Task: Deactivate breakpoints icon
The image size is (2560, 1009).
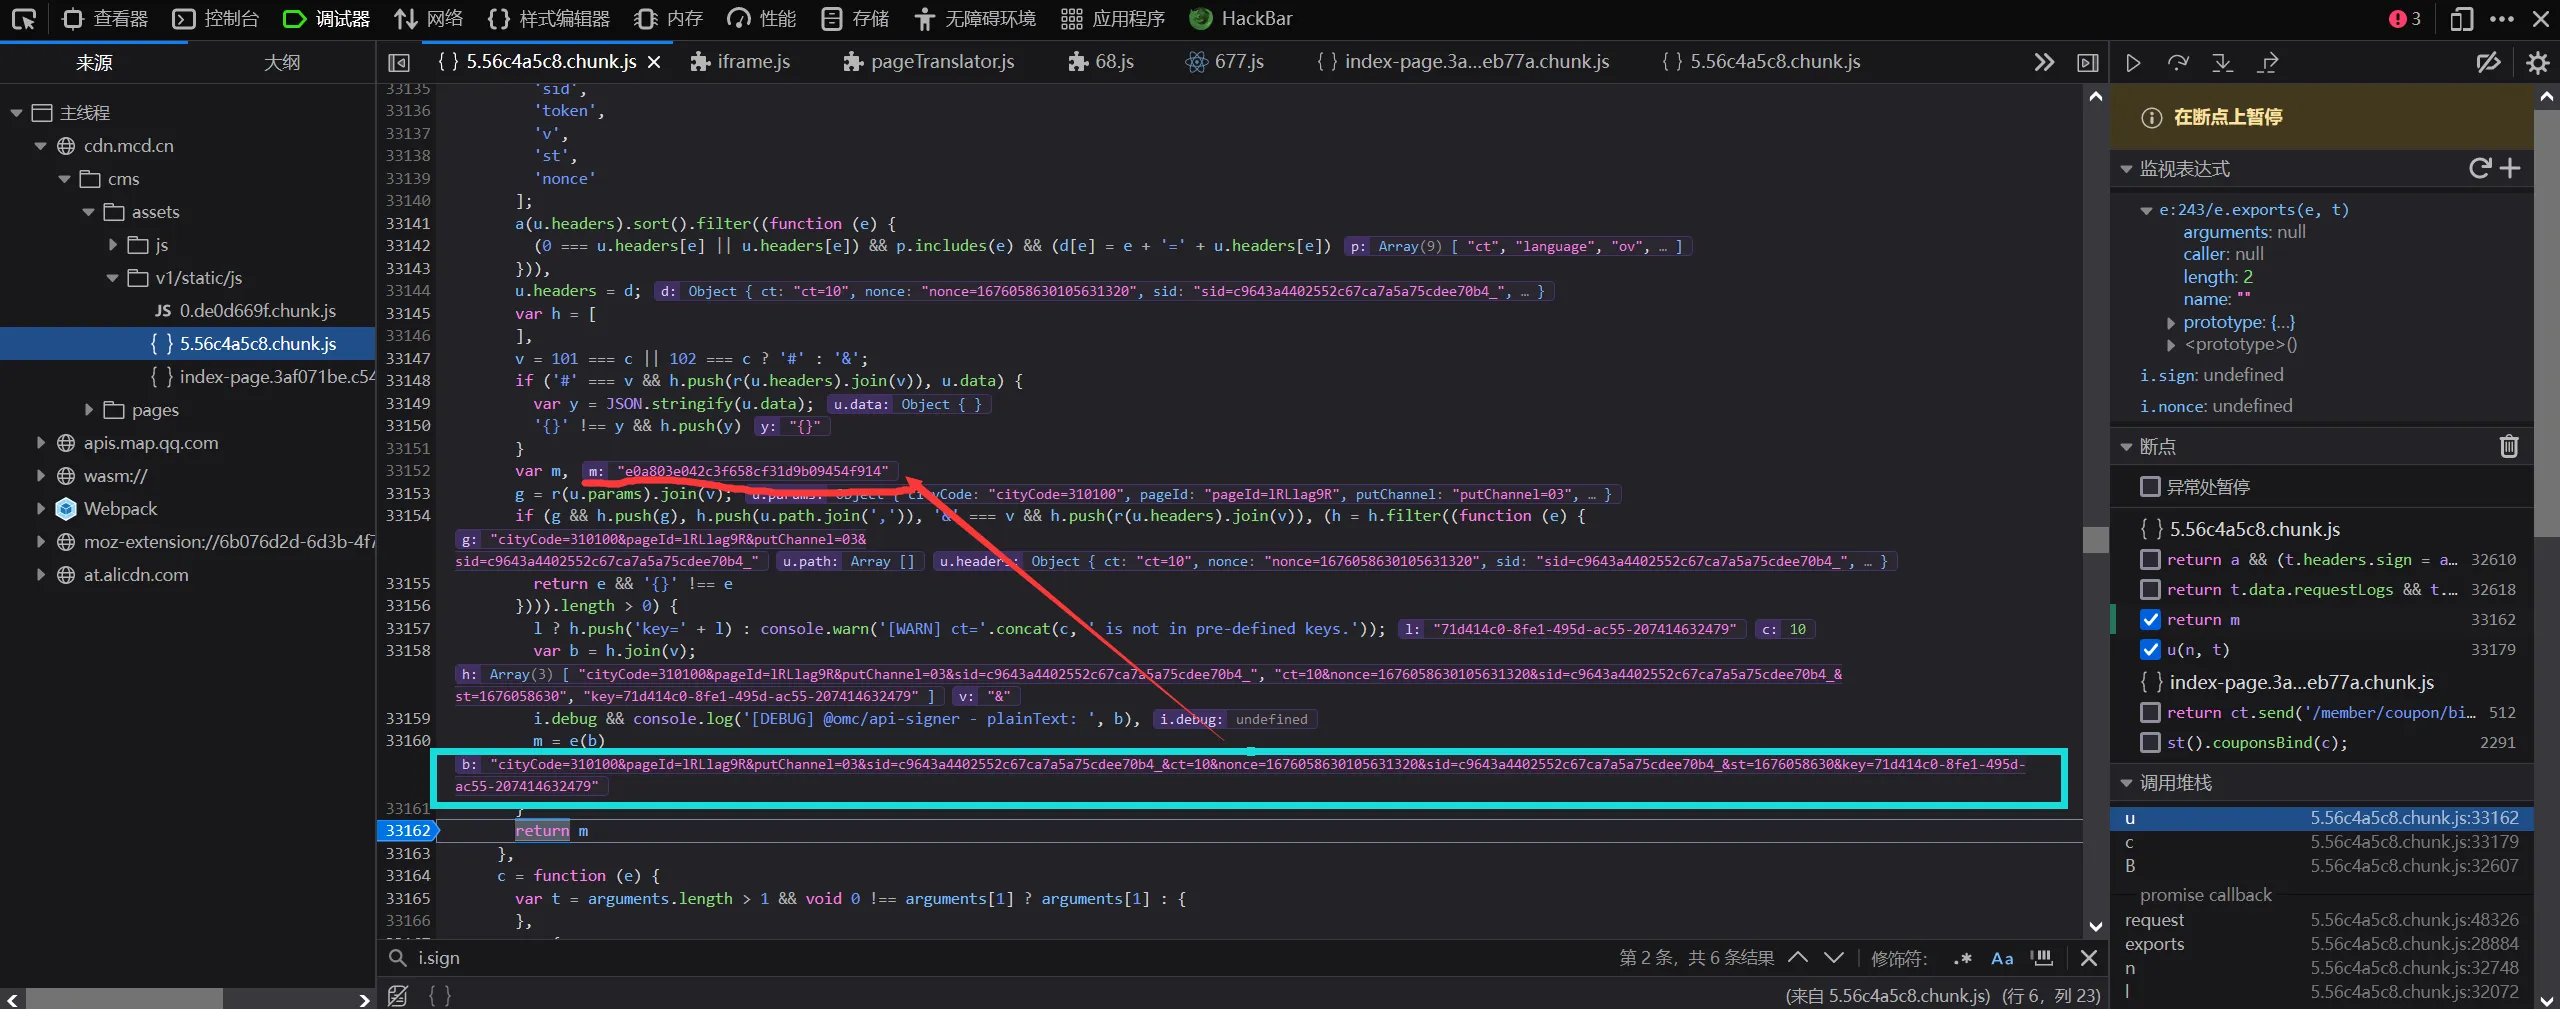Action: (2488, 63)
